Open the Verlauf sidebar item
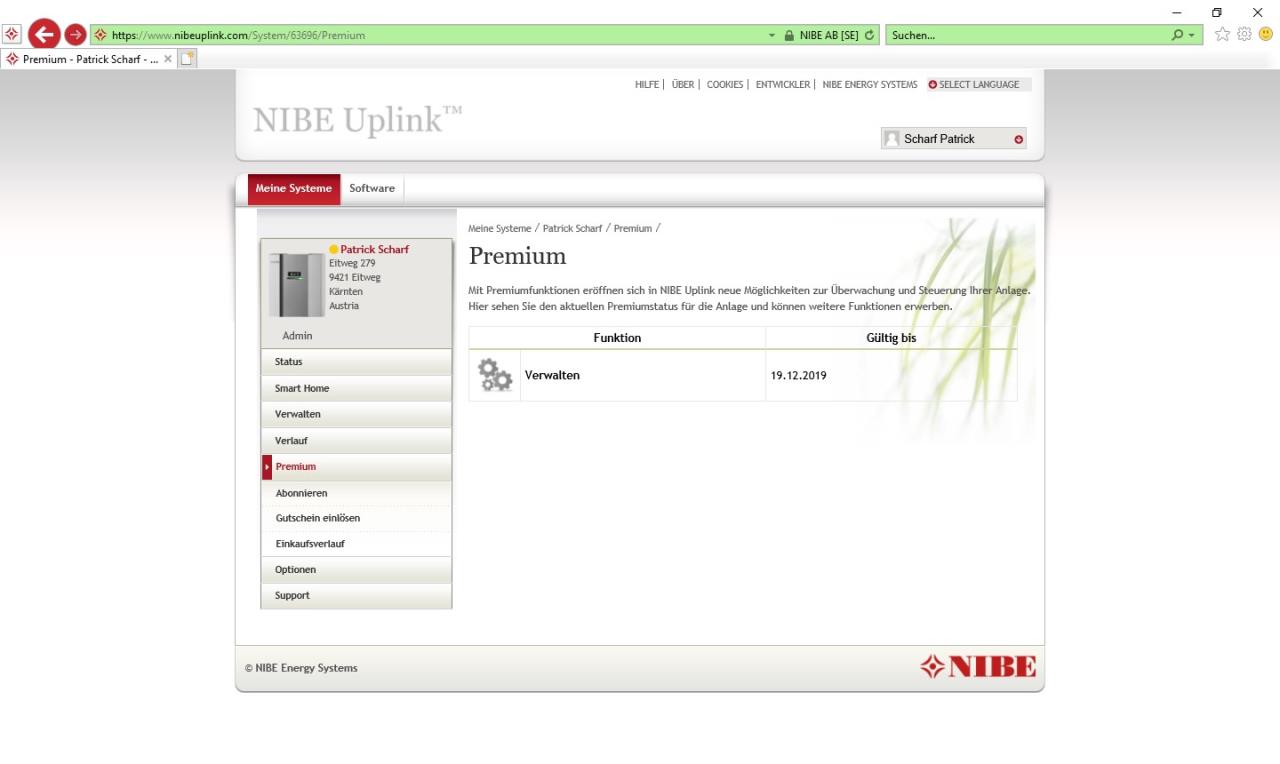1280x764 pixels. pyautogui.click(x=356, y=440)
